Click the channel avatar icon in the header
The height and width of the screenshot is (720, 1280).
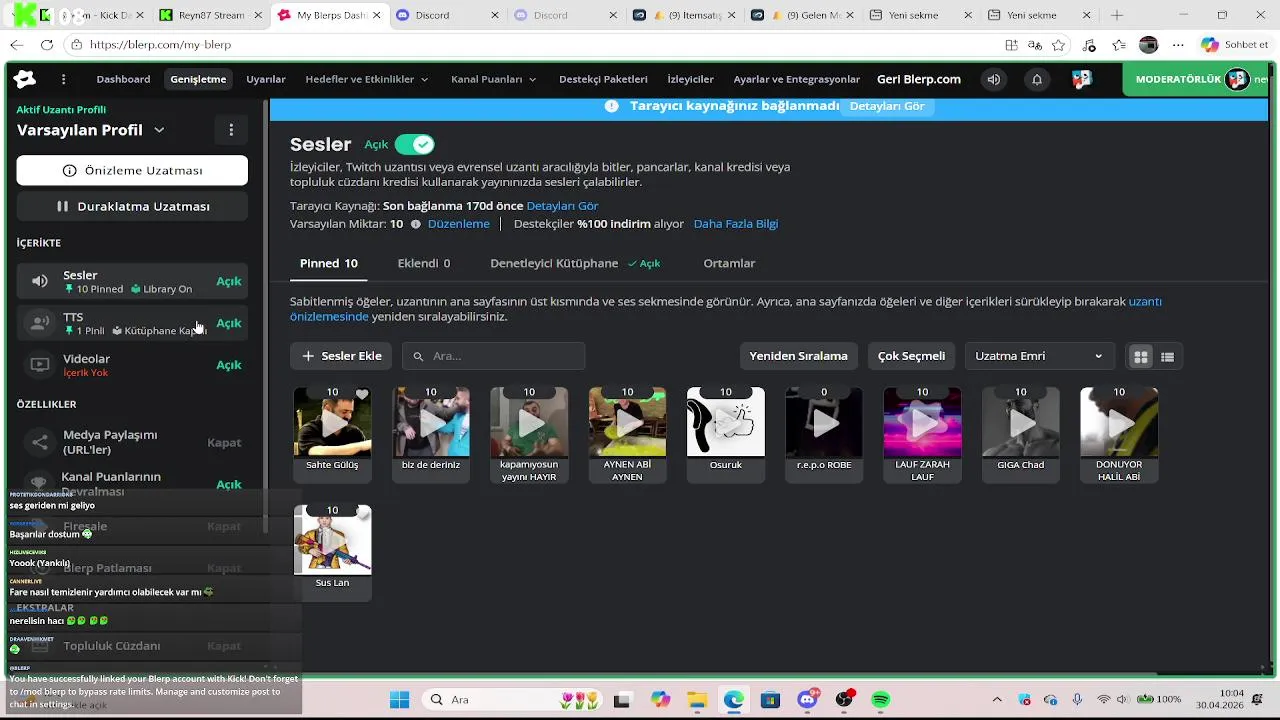pyautogui.click(x=1081, y=79)
